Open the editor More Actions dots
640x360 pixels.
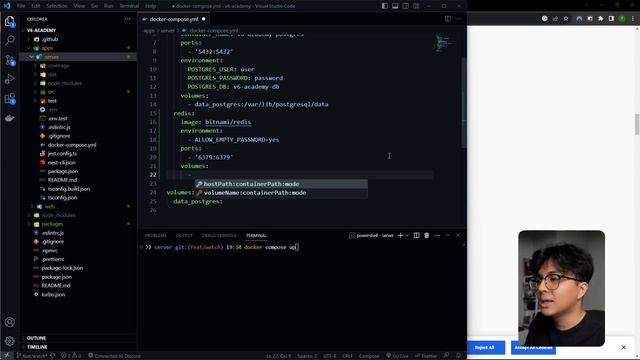click(458, 19)
